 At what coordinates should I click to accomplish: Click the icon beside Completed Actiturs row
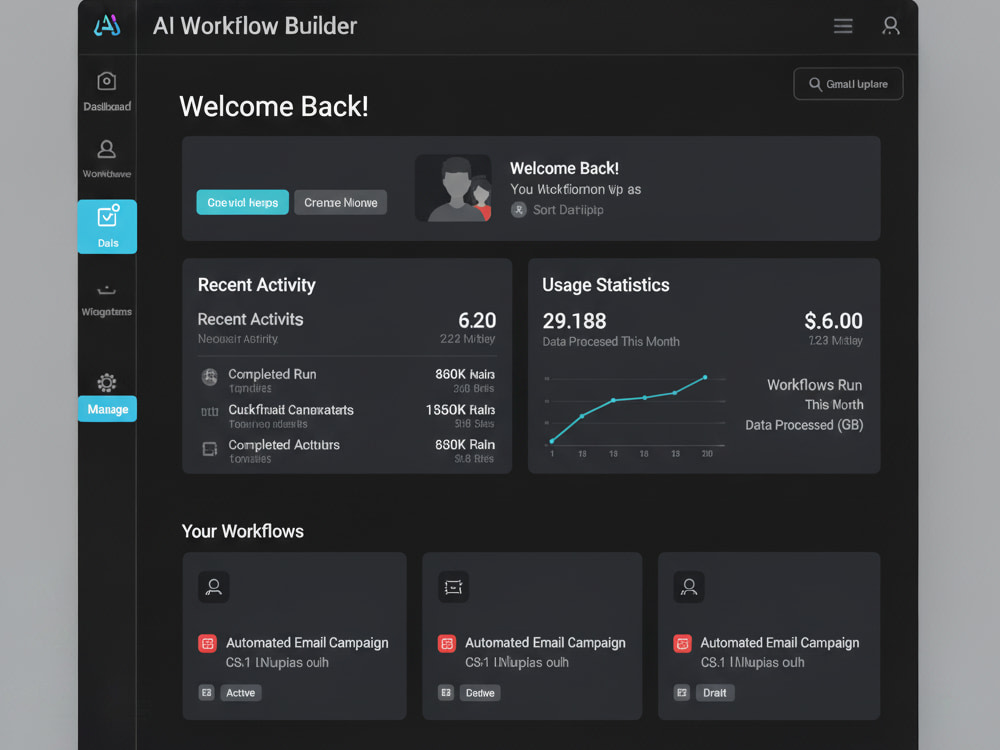(209, 449)
